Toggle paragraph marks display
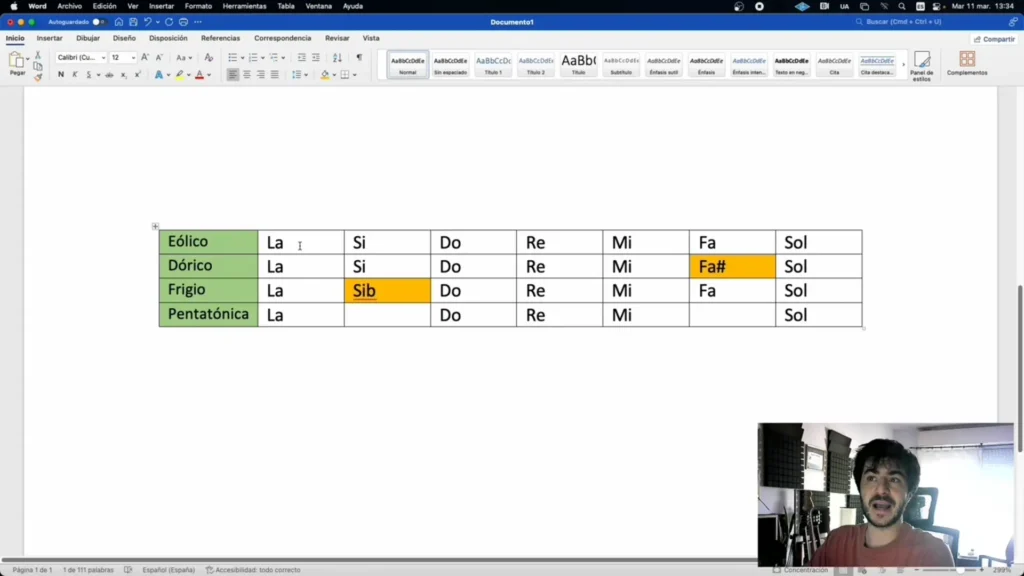1024x576 pixels. (x=359, y=57)
